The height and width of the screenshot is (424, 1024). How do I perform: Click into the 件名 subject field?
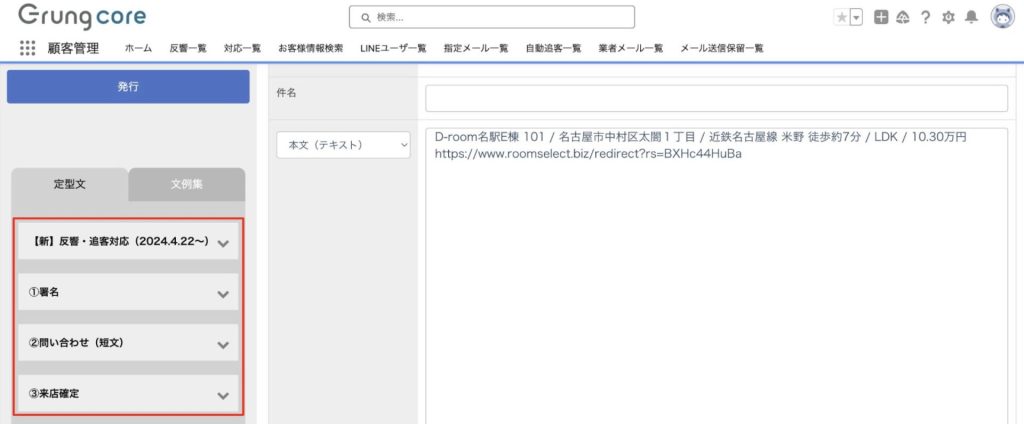point(716,98)
